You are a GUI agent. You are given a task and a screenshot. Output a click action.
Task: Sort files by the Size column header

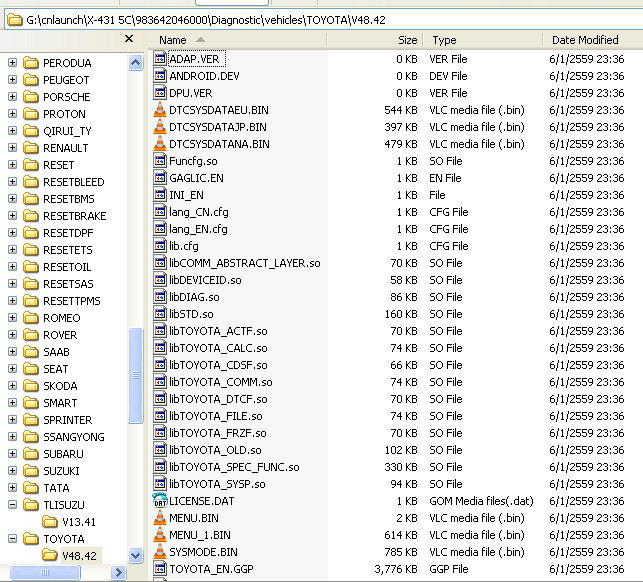[375, 40]
